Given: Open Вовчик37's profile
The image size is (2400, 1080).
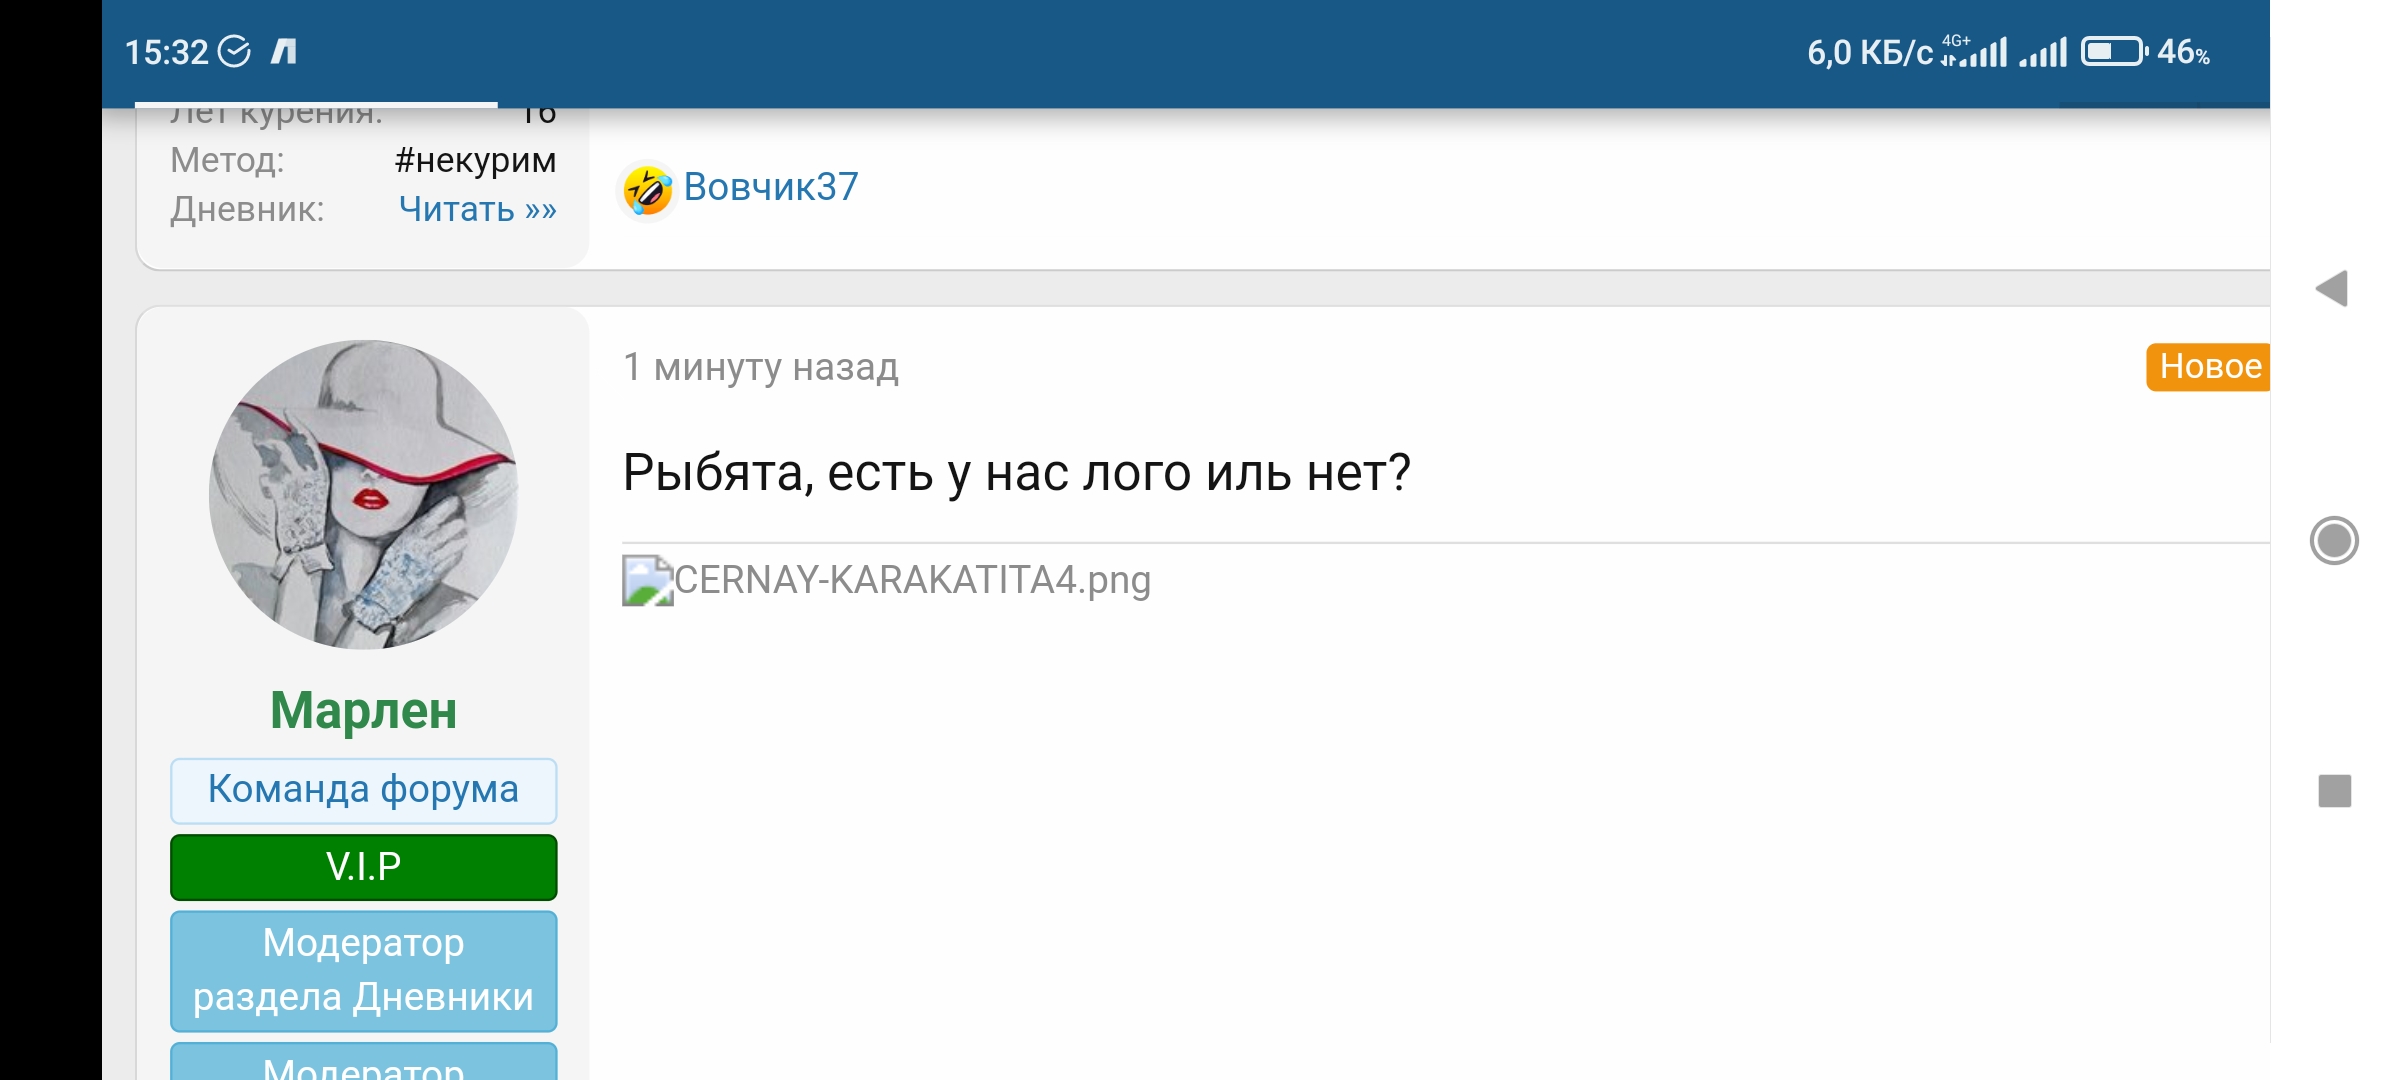Looking at the screenshot, I should (x=768, y=186).
